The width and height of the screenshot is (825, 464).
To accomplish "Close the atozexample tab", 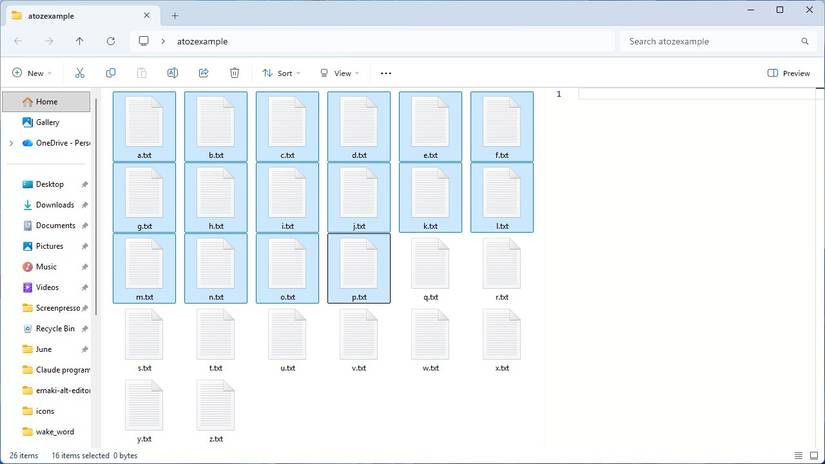I will click(x=147, y=16).
